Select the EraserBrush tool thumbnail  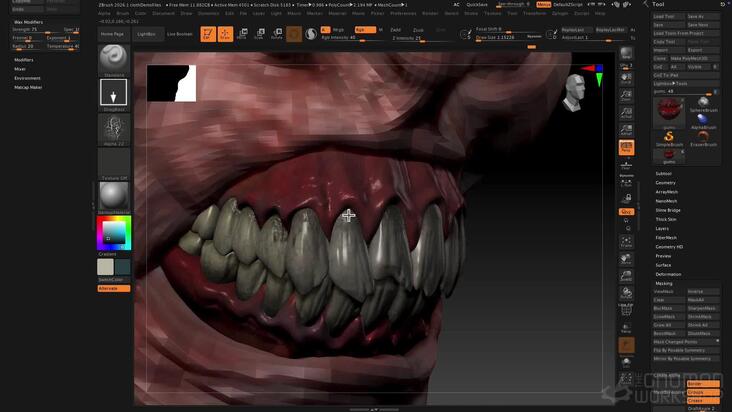(703, 139)
